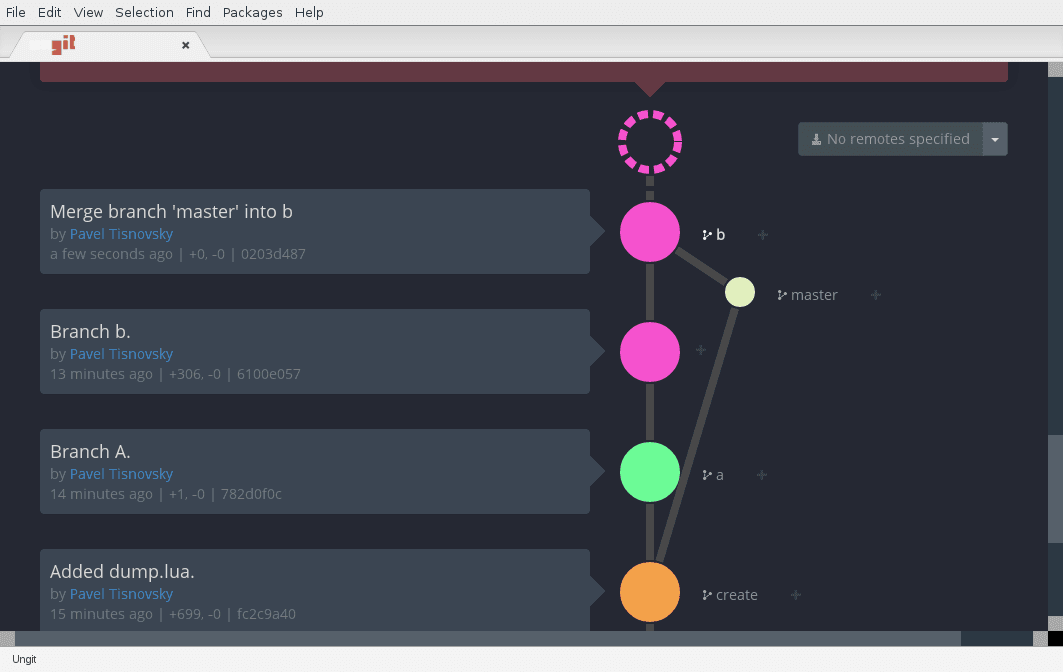Click commit hash 782d0f0c

[x=252, y=494]
